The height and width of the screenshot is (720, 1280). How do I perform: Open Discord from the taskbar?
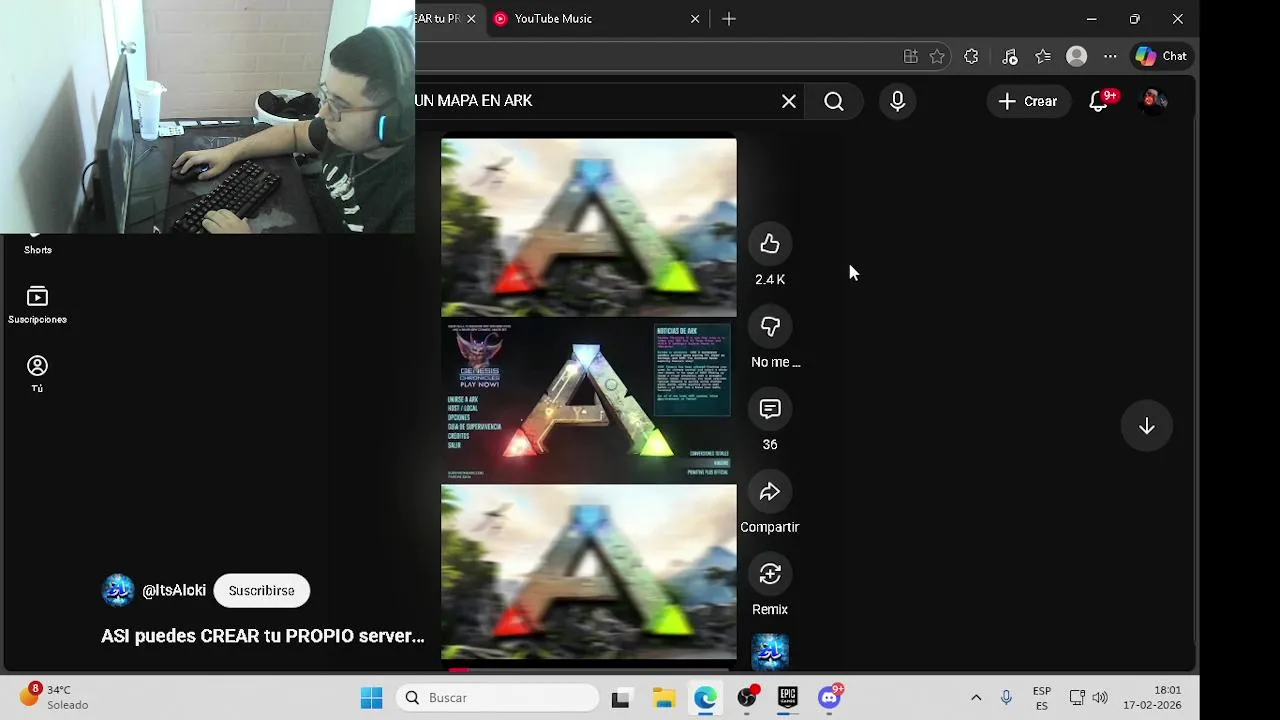tap(830, 697)
